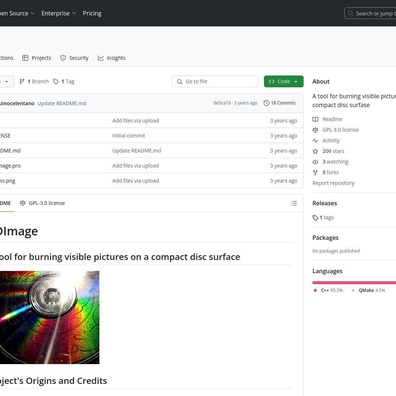Go to the Pricing page

pyautogui.click(x=92, y=13)
